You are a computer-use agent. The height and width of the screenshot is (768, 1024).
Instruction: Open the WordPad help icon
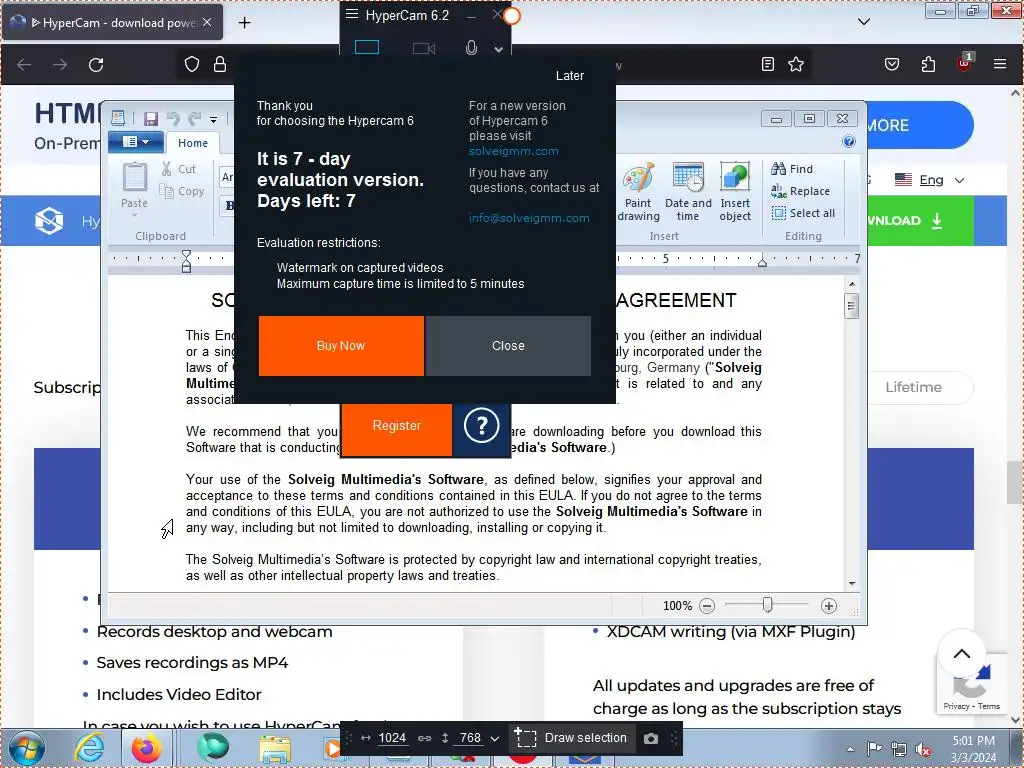[848, 142]
